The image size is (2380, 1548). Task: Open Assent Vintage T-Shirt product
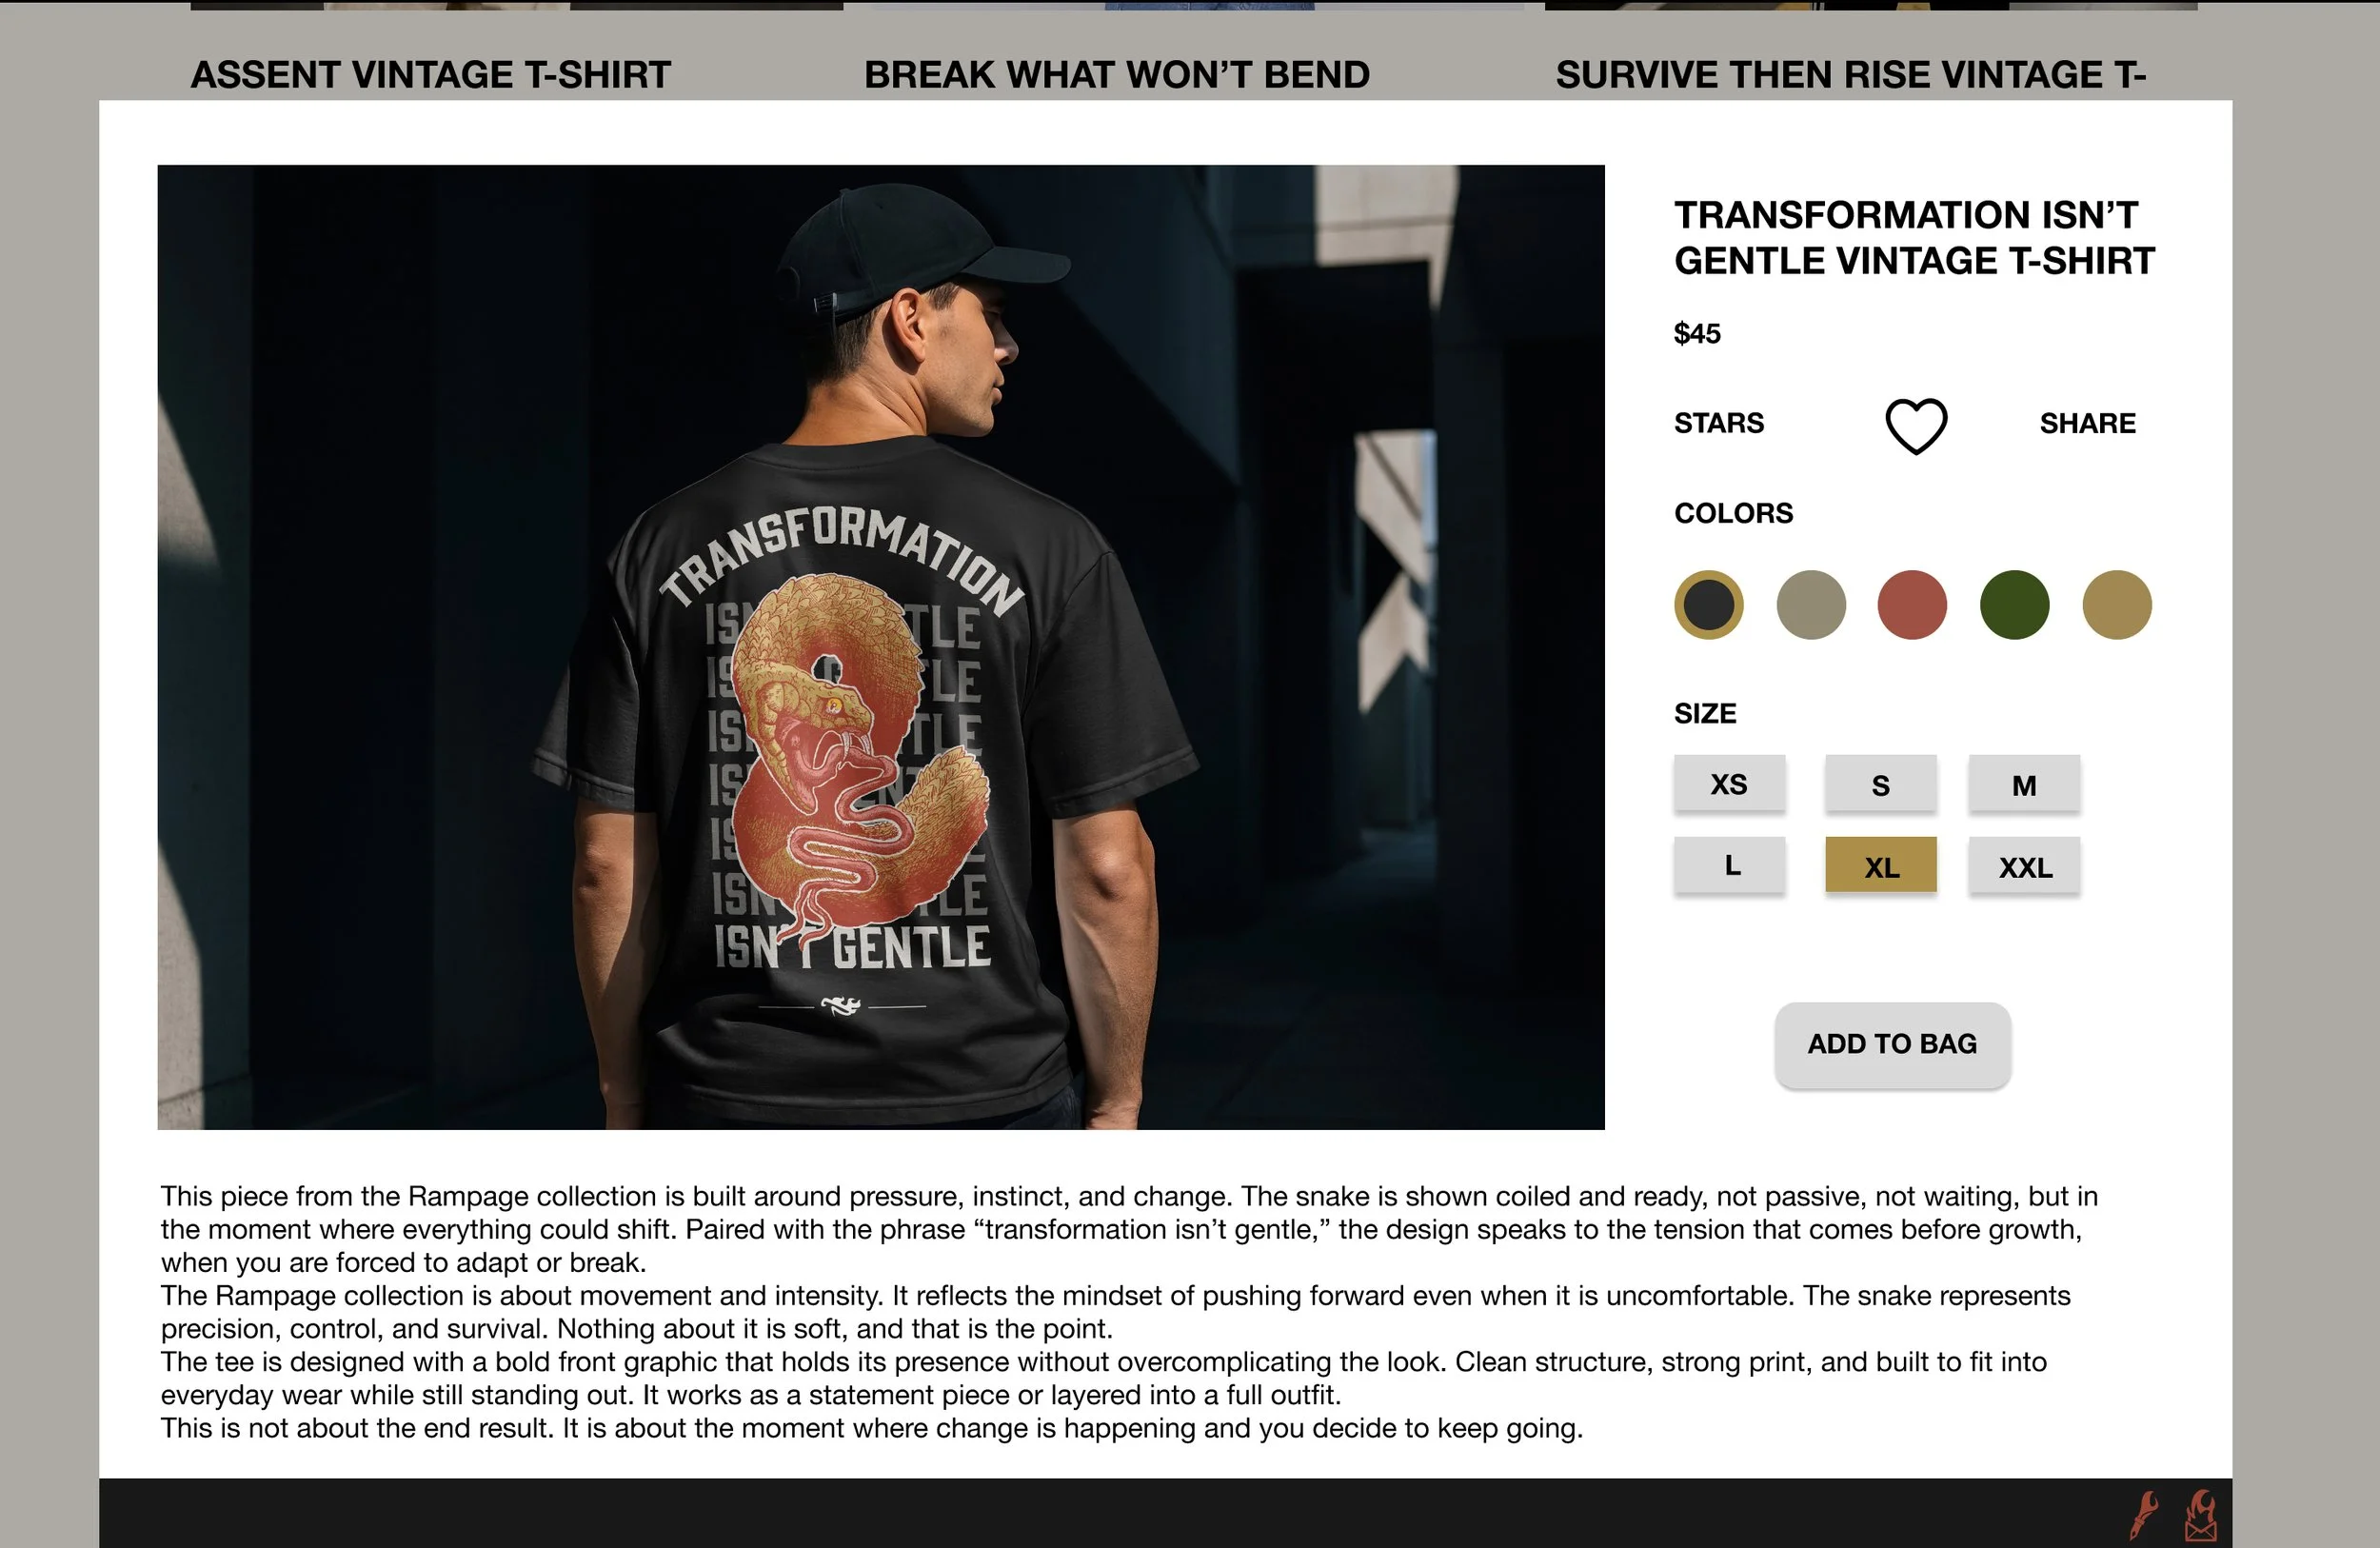tap(431, 75)
